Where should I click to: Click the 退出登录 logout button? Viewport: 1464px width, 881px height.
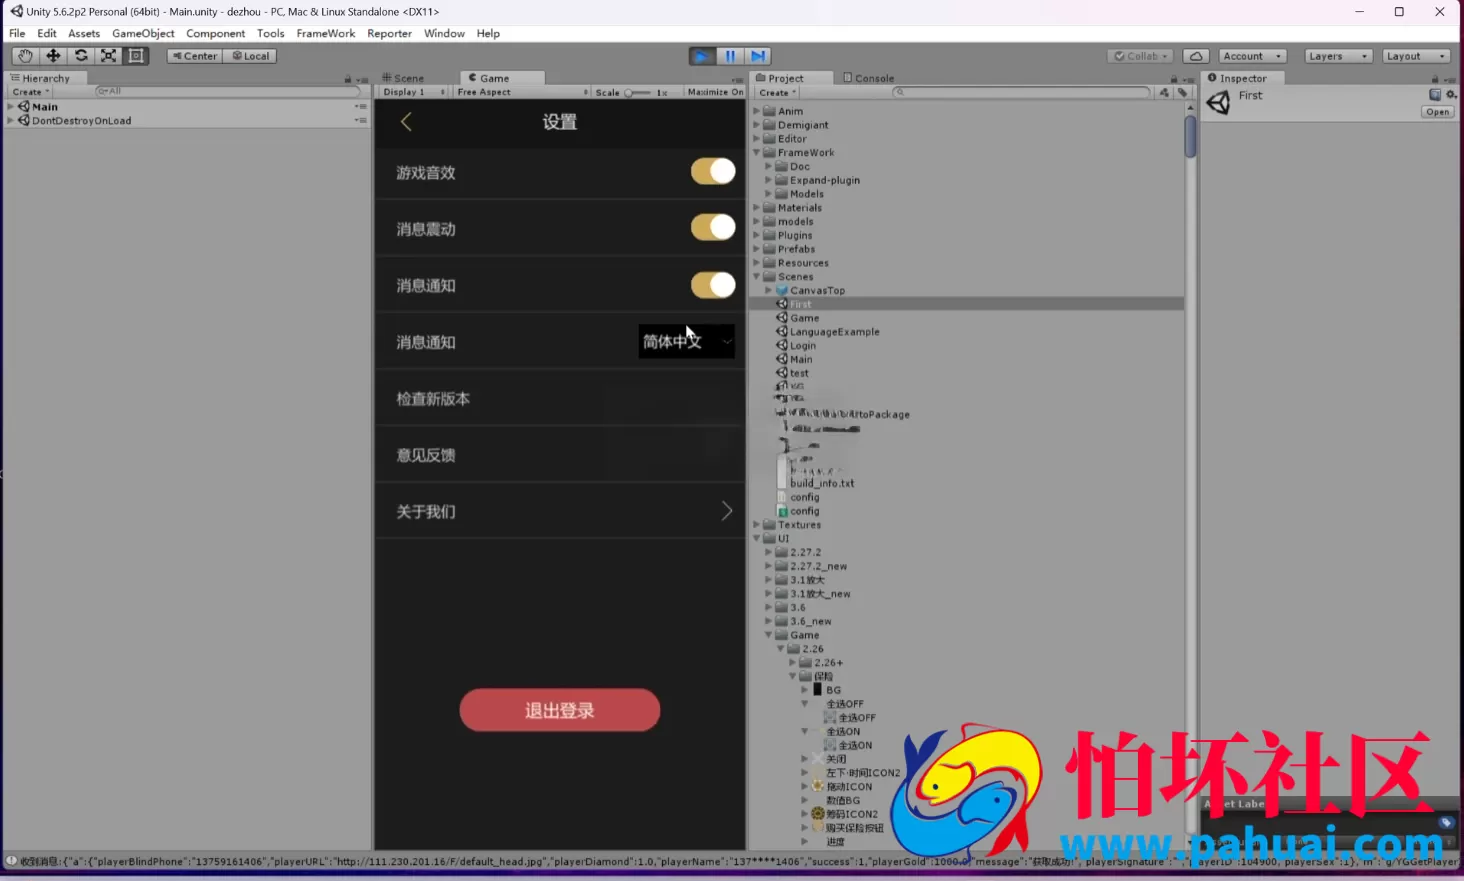coord(560,710)
